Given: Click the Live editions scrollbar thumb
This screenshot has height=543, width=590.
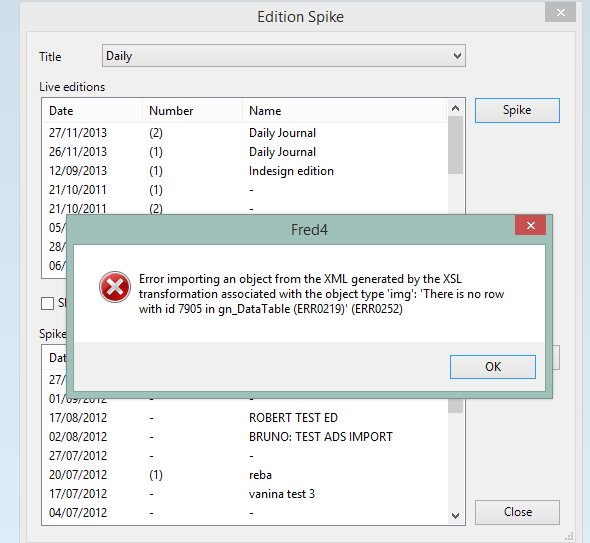Looking at the screenshot, I should point(455,145).
